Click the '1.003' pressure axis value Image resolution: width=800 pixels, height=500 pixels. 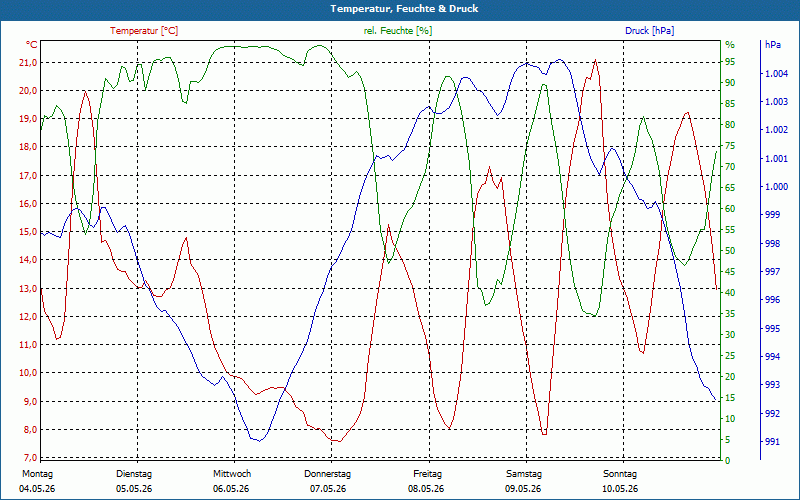[776, 102]
